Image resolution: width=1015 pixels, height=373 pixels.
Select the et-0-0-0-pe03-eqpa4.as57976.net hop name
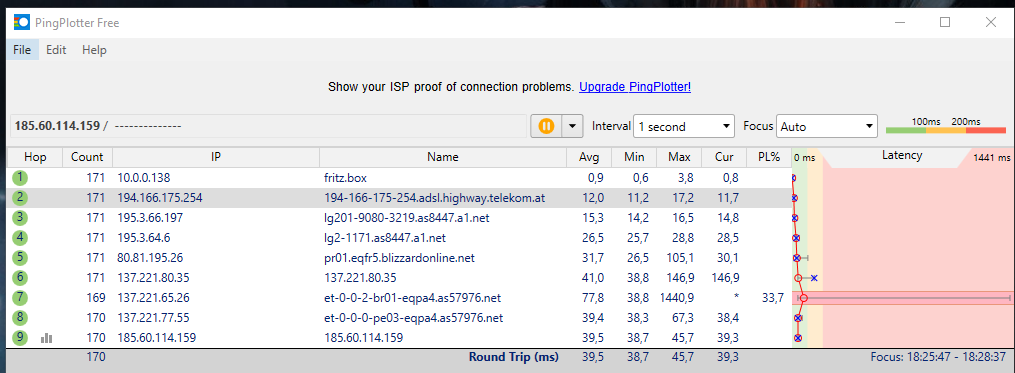[413, 318]
